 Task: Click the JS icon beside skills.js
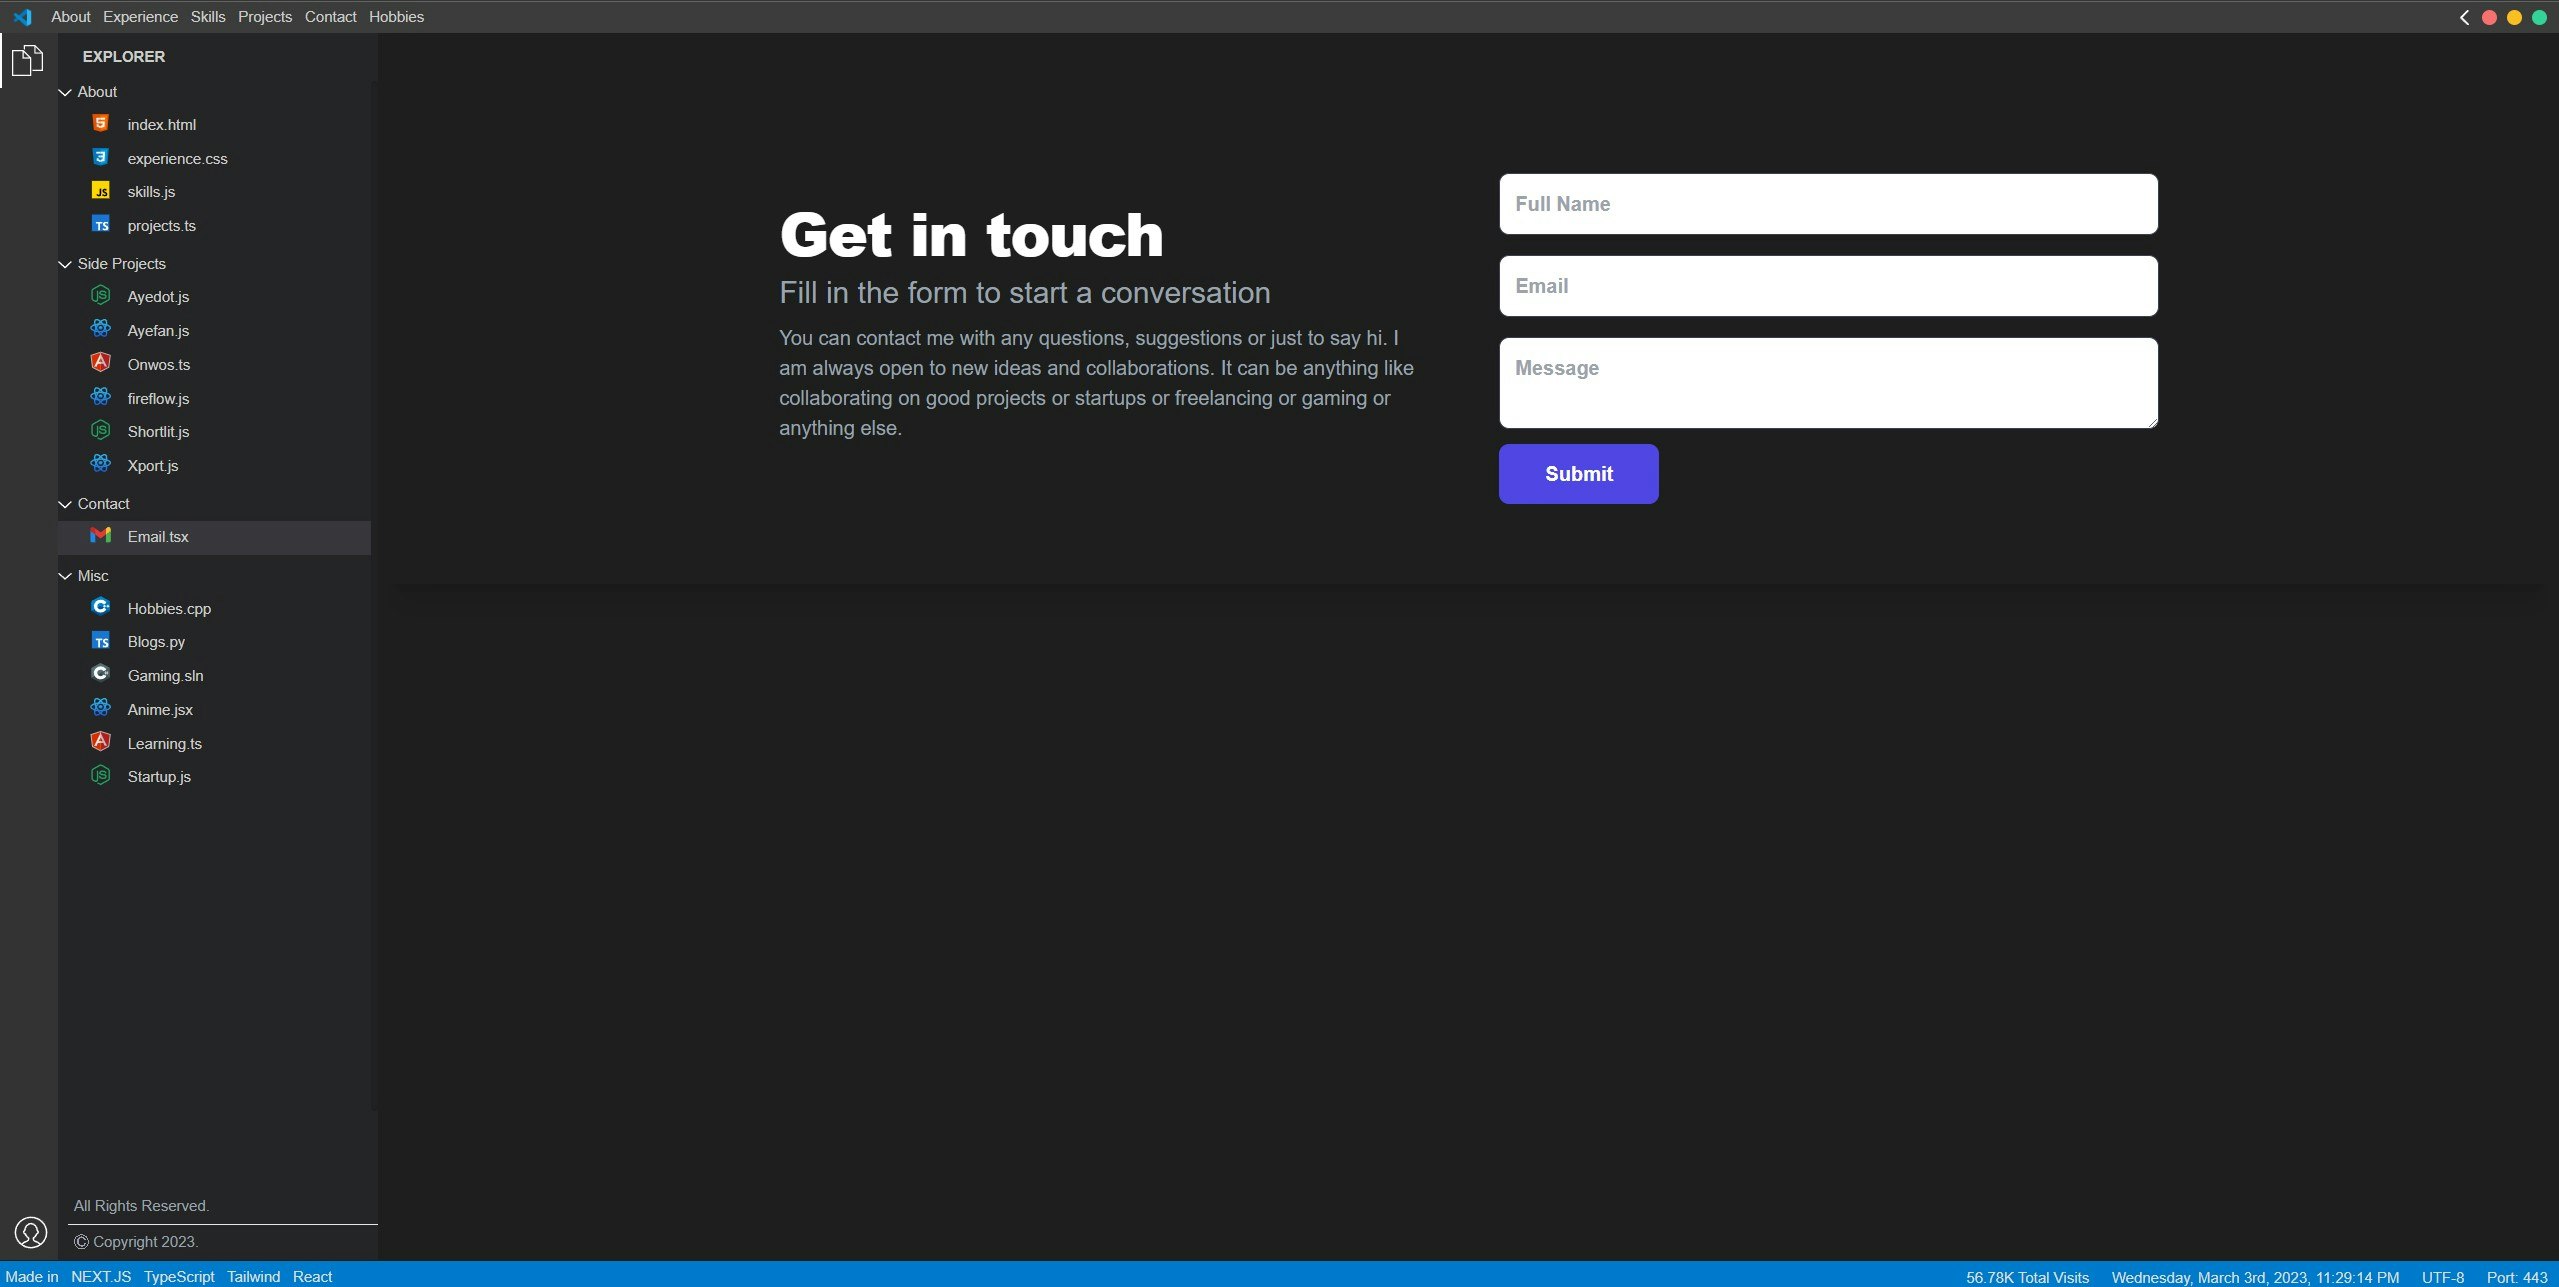click(x=101, y=190)
